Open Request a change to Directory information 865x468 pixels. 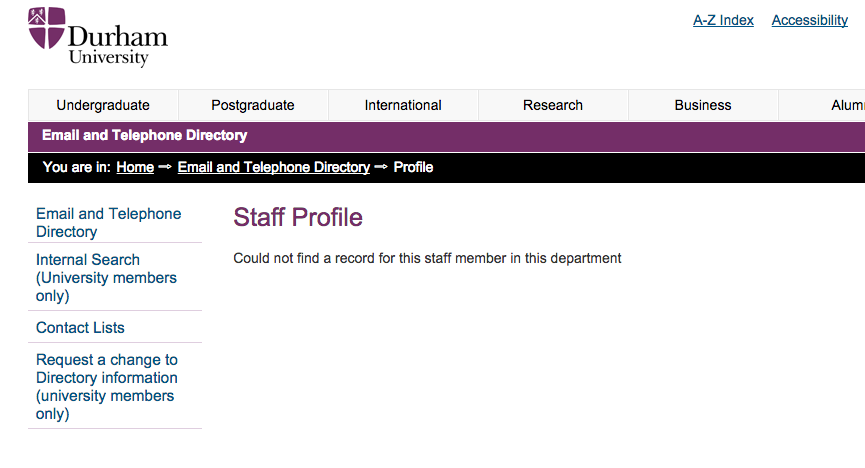107,386
